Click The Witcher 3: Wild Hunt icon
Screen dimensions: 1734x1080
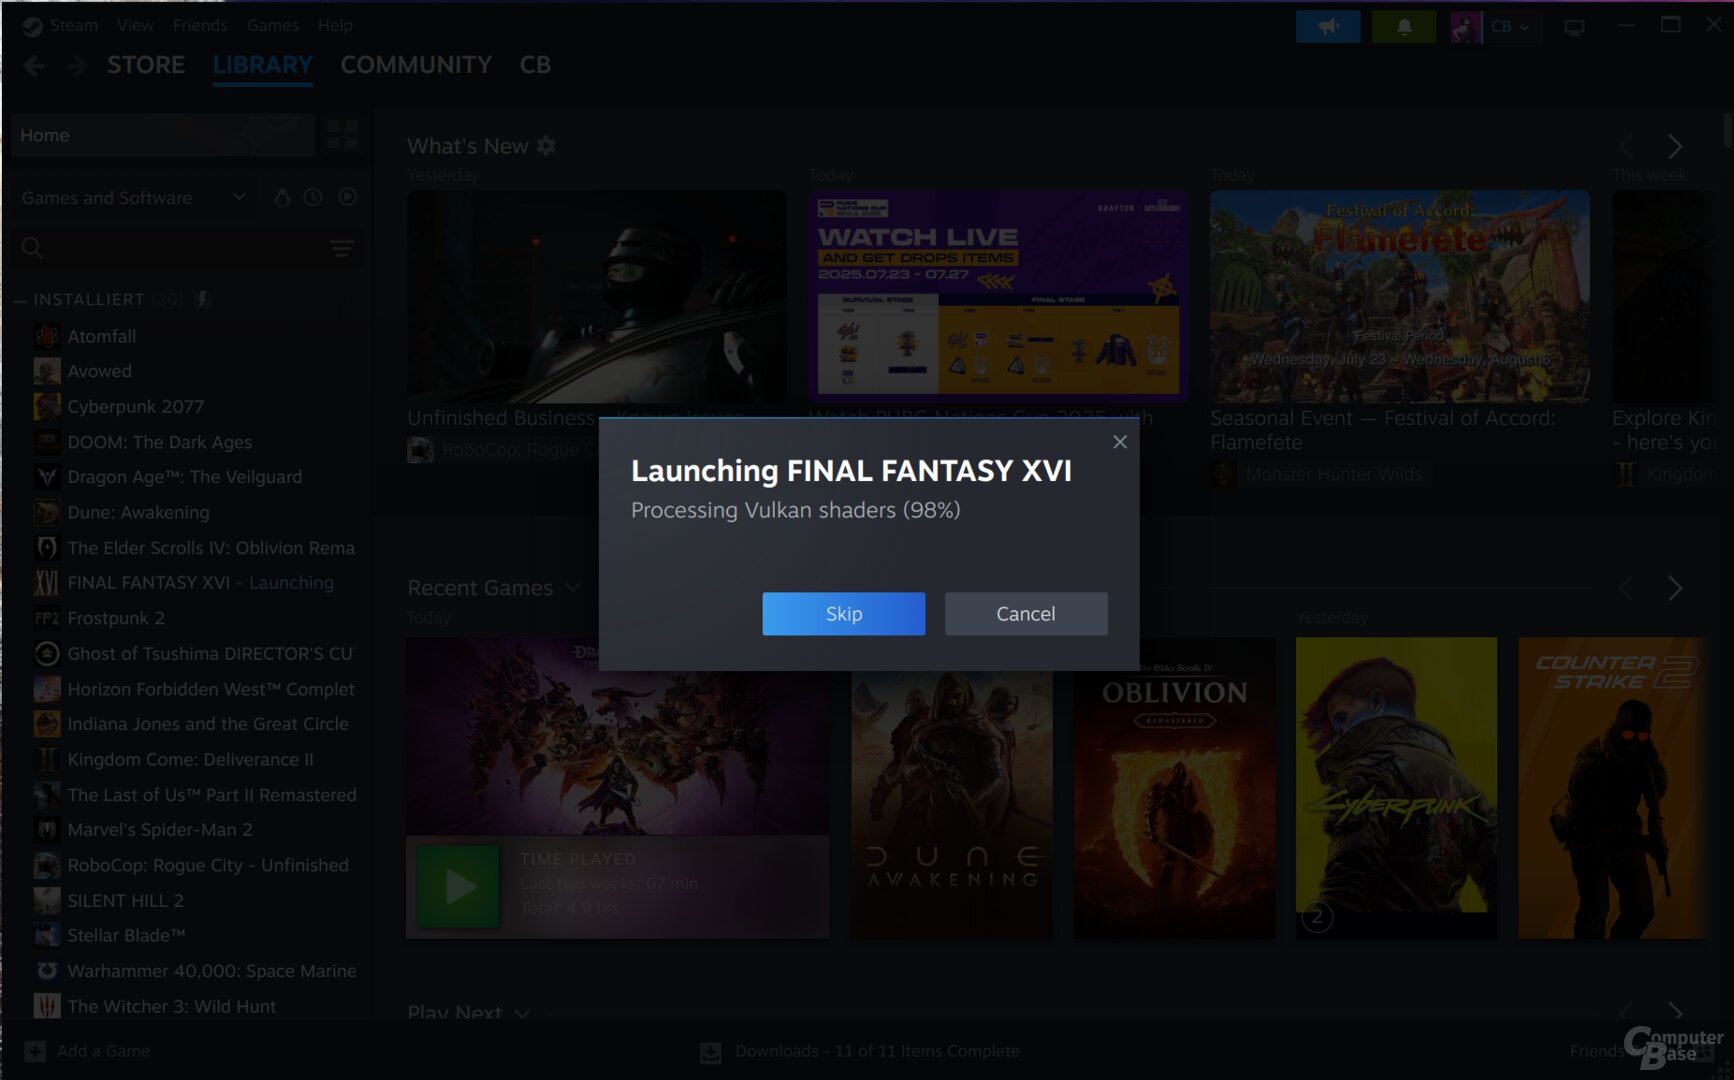click(46, 1006)
